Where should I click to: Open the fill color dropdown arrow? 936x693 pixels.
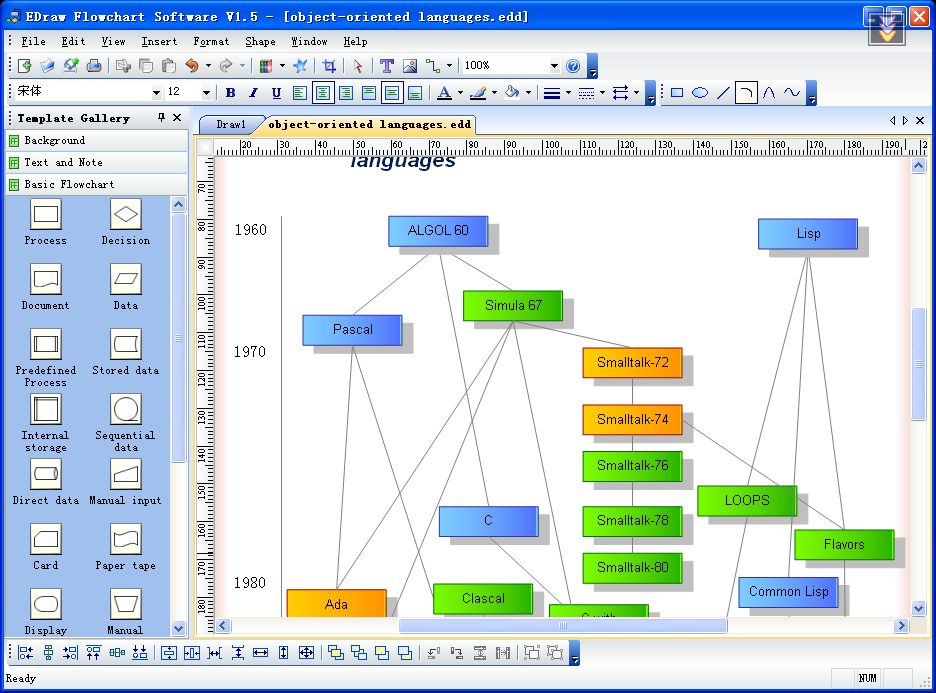tap(528, 93)
